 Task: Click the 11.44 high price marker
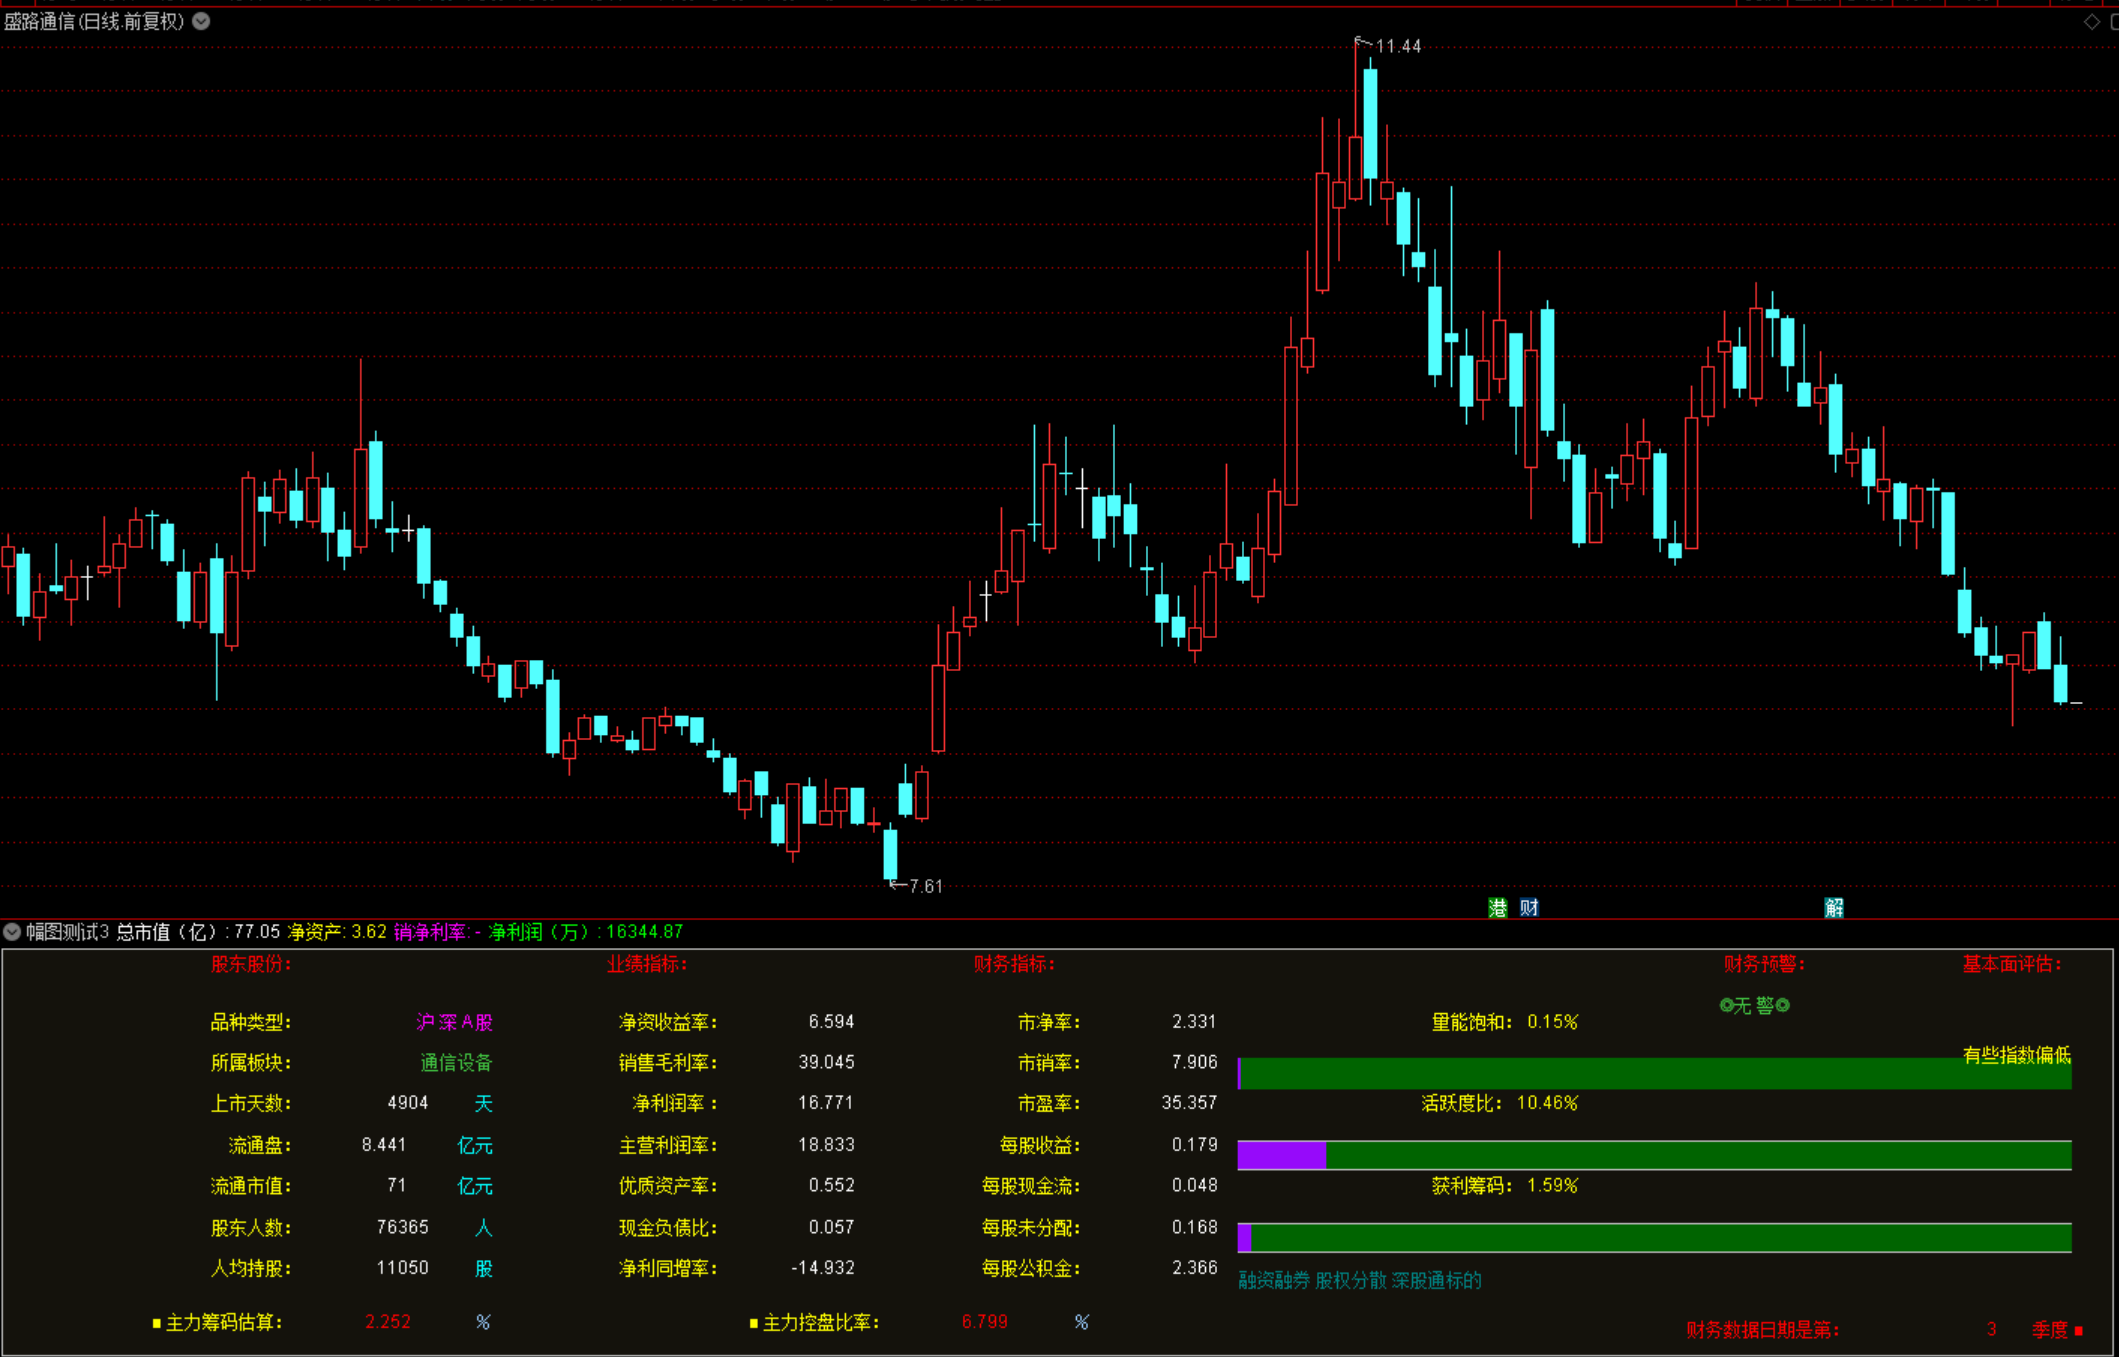click(x=1397, y=46)
